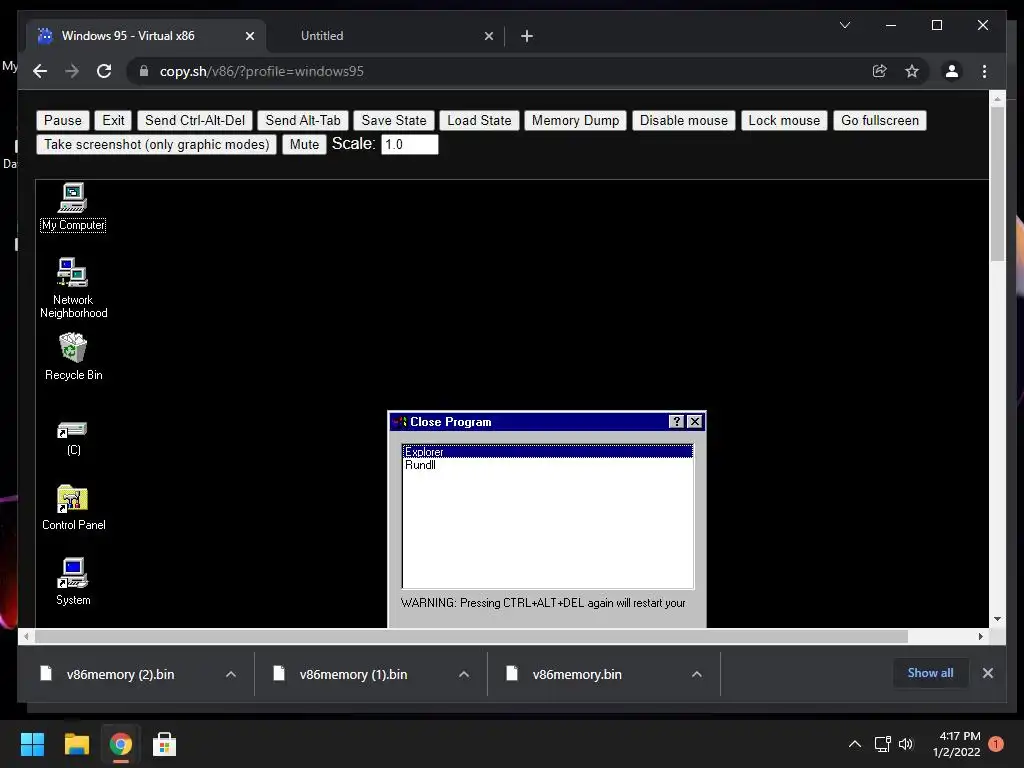Click Save State
This screenshot has height=768, width=1024.
(394, 120)
